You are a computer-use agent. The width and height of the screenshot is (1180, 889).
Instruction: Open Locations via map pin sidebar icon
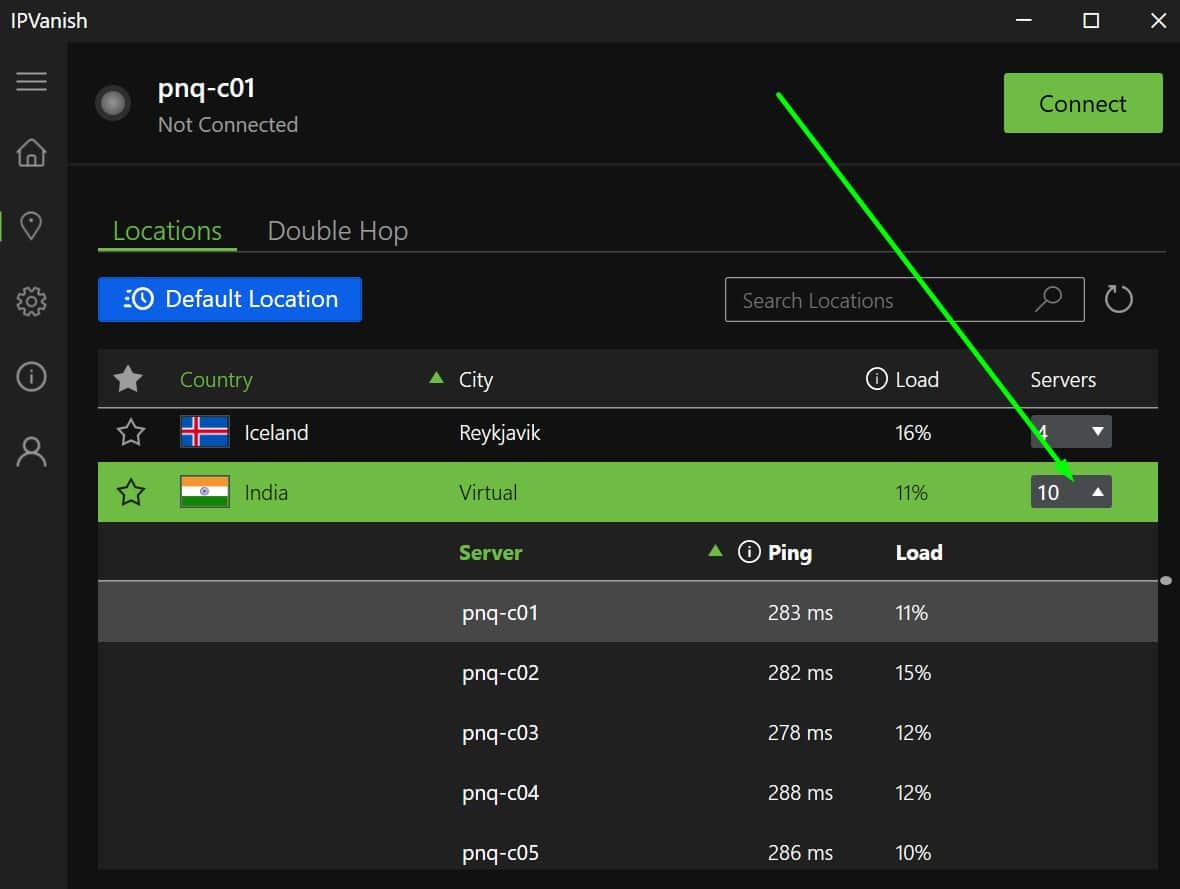tap(31, 226)
